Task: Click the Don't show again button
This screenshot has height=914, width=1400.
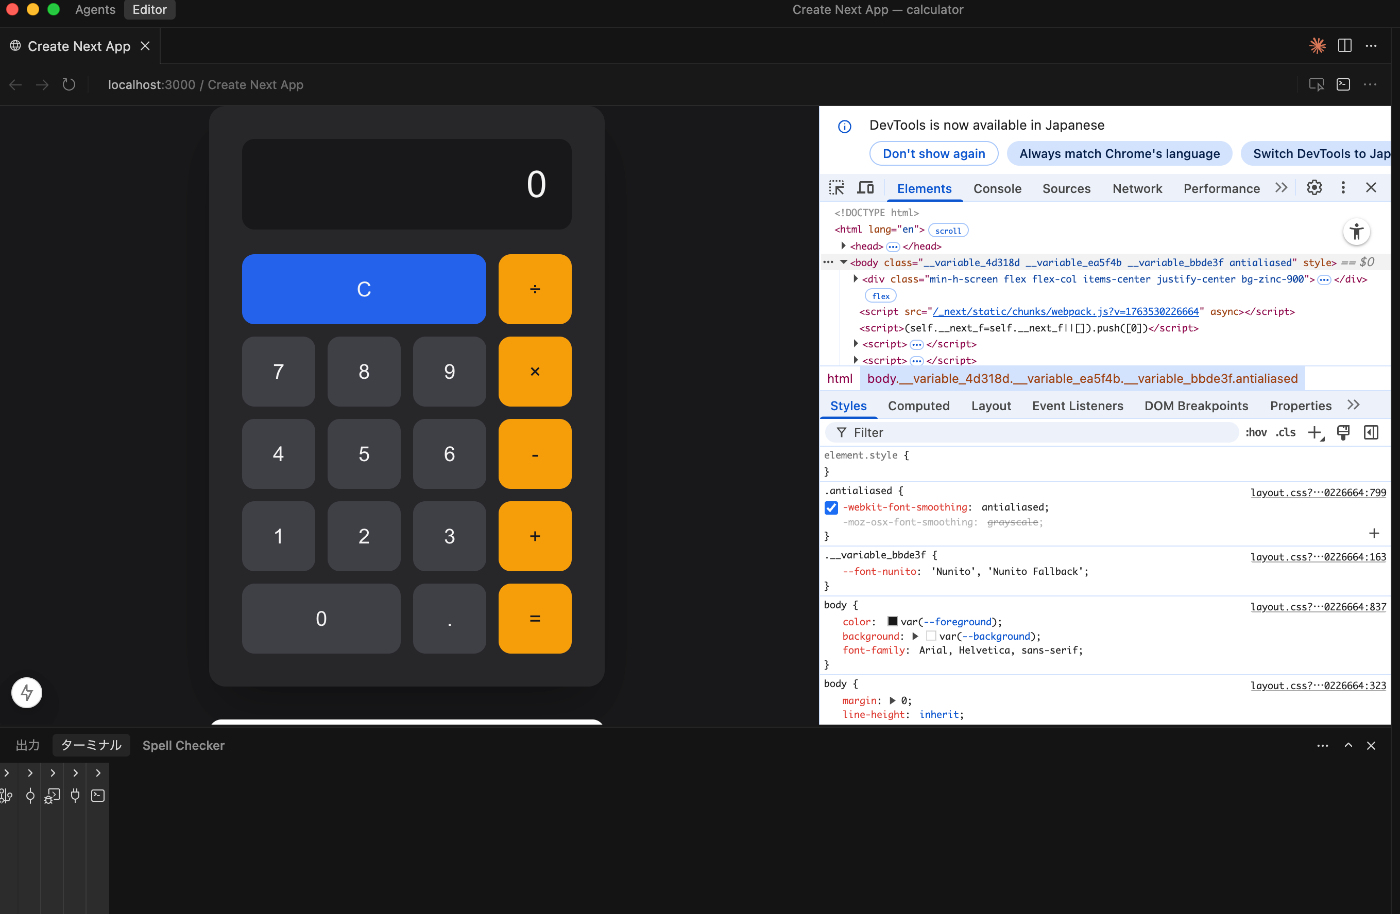Action: (934, 154)
